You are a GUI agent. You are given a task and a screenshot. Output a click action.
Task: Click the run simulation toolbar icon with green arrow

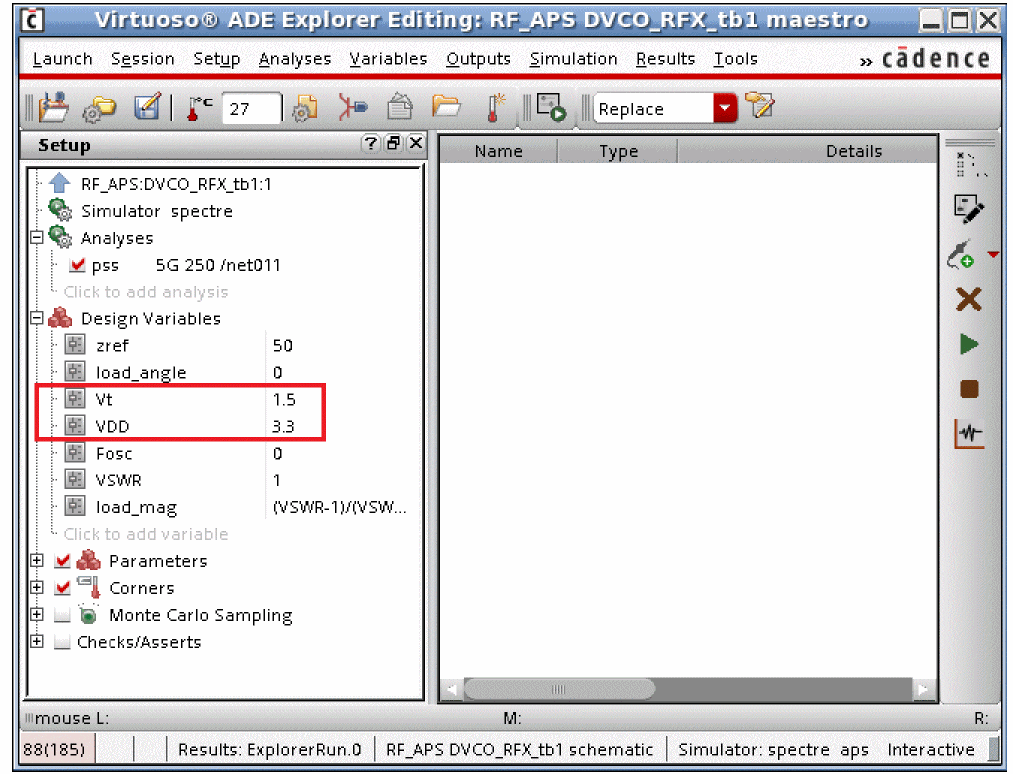point(551,107)
